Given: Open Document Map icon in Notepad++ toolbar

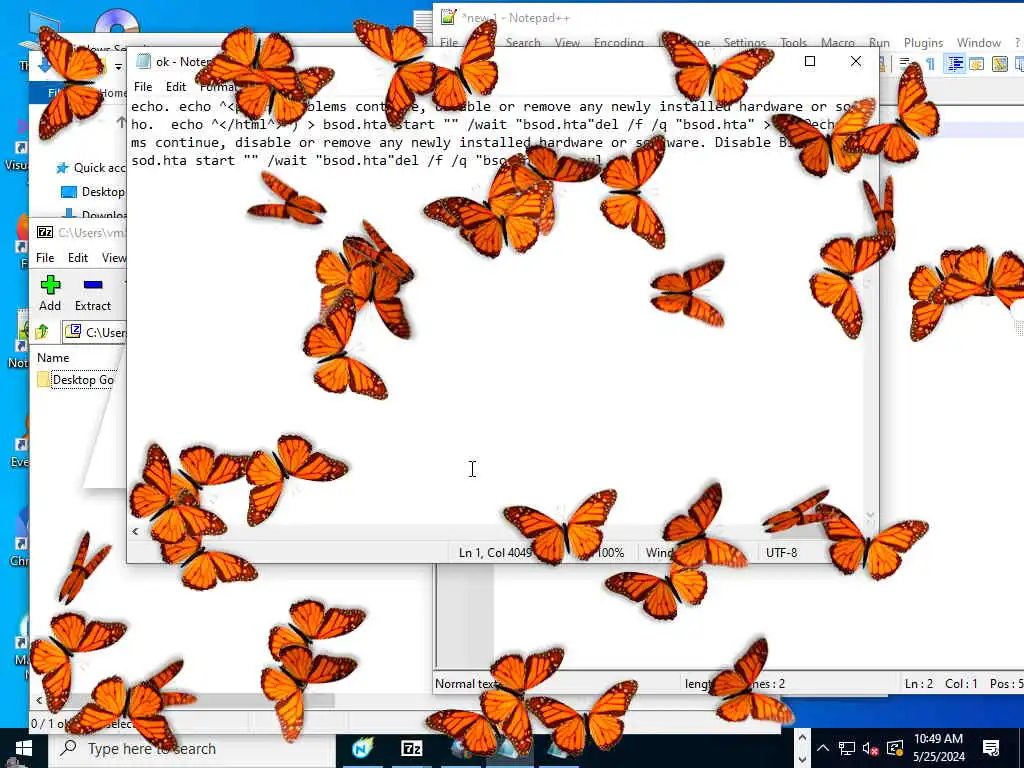Looking at the screenshot, I should (999, 63).
